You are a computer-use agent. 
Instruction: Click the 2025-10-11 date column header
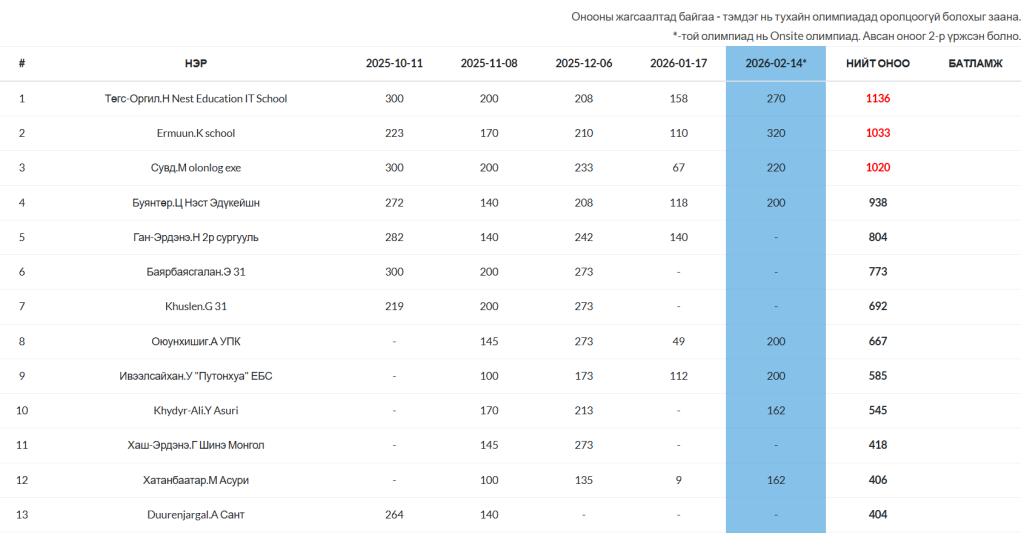394,63
